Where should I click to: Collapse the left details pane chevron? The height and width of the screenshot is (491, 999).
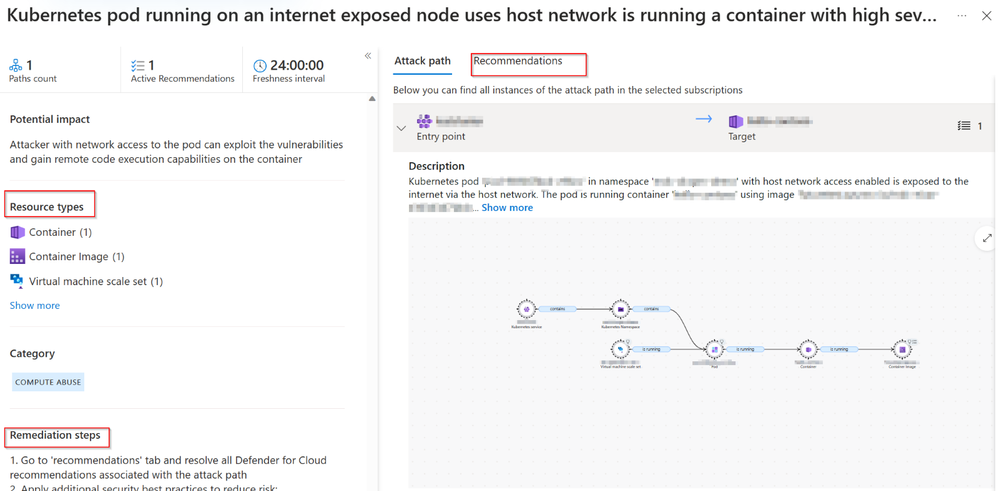[x=368, y=56]
